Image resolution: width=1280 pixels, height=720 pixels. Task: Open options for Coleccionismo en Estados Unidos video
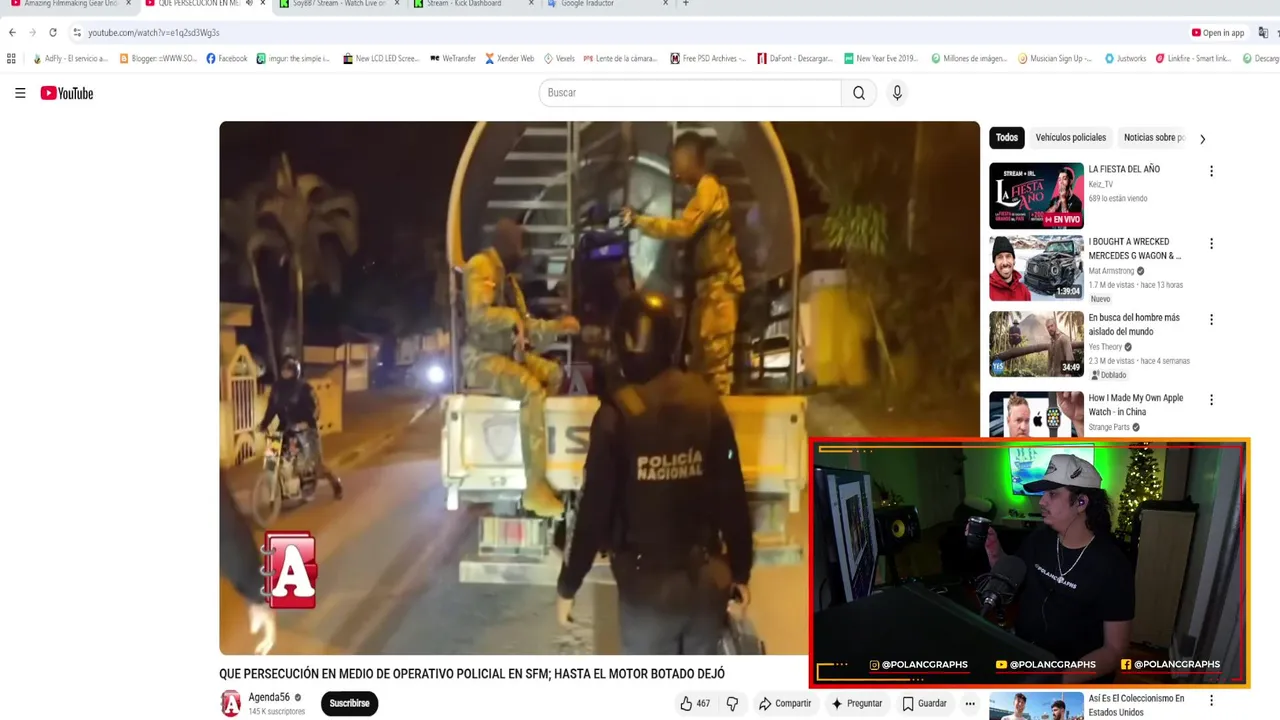click(1211, 700)
